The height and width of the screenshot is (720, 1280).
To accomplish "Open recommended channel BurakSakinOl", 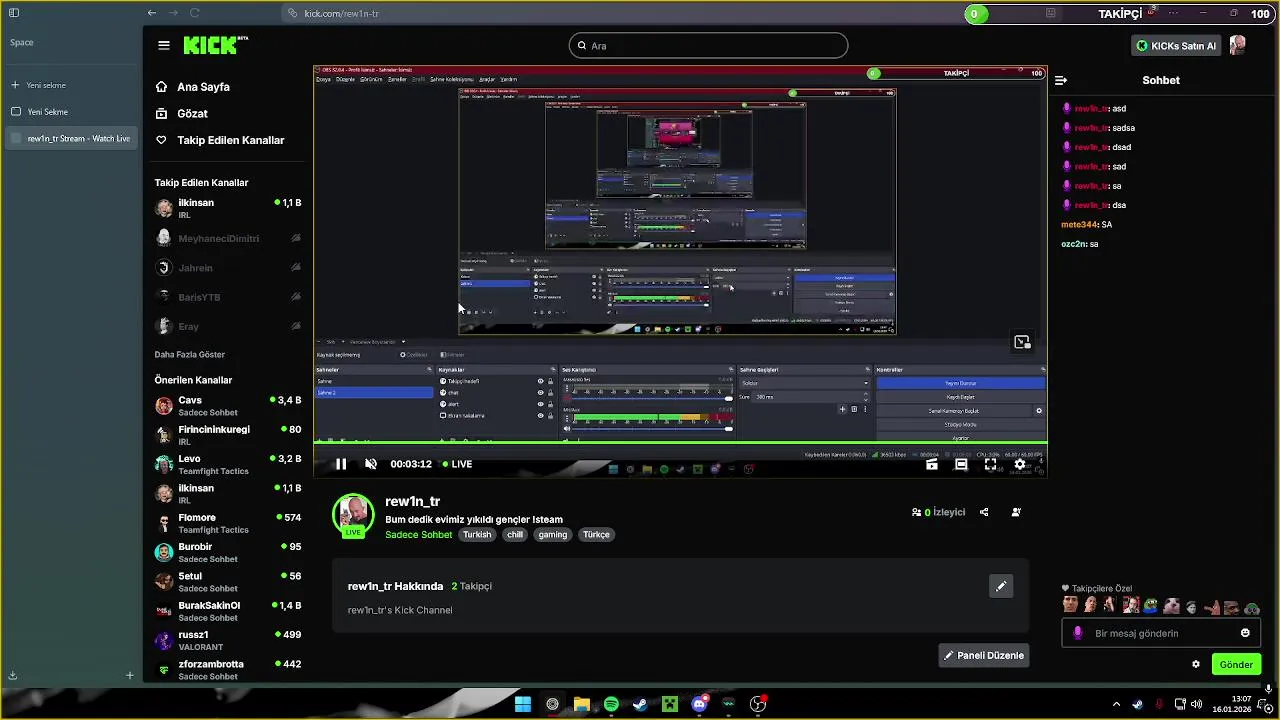I will [228, 611].
